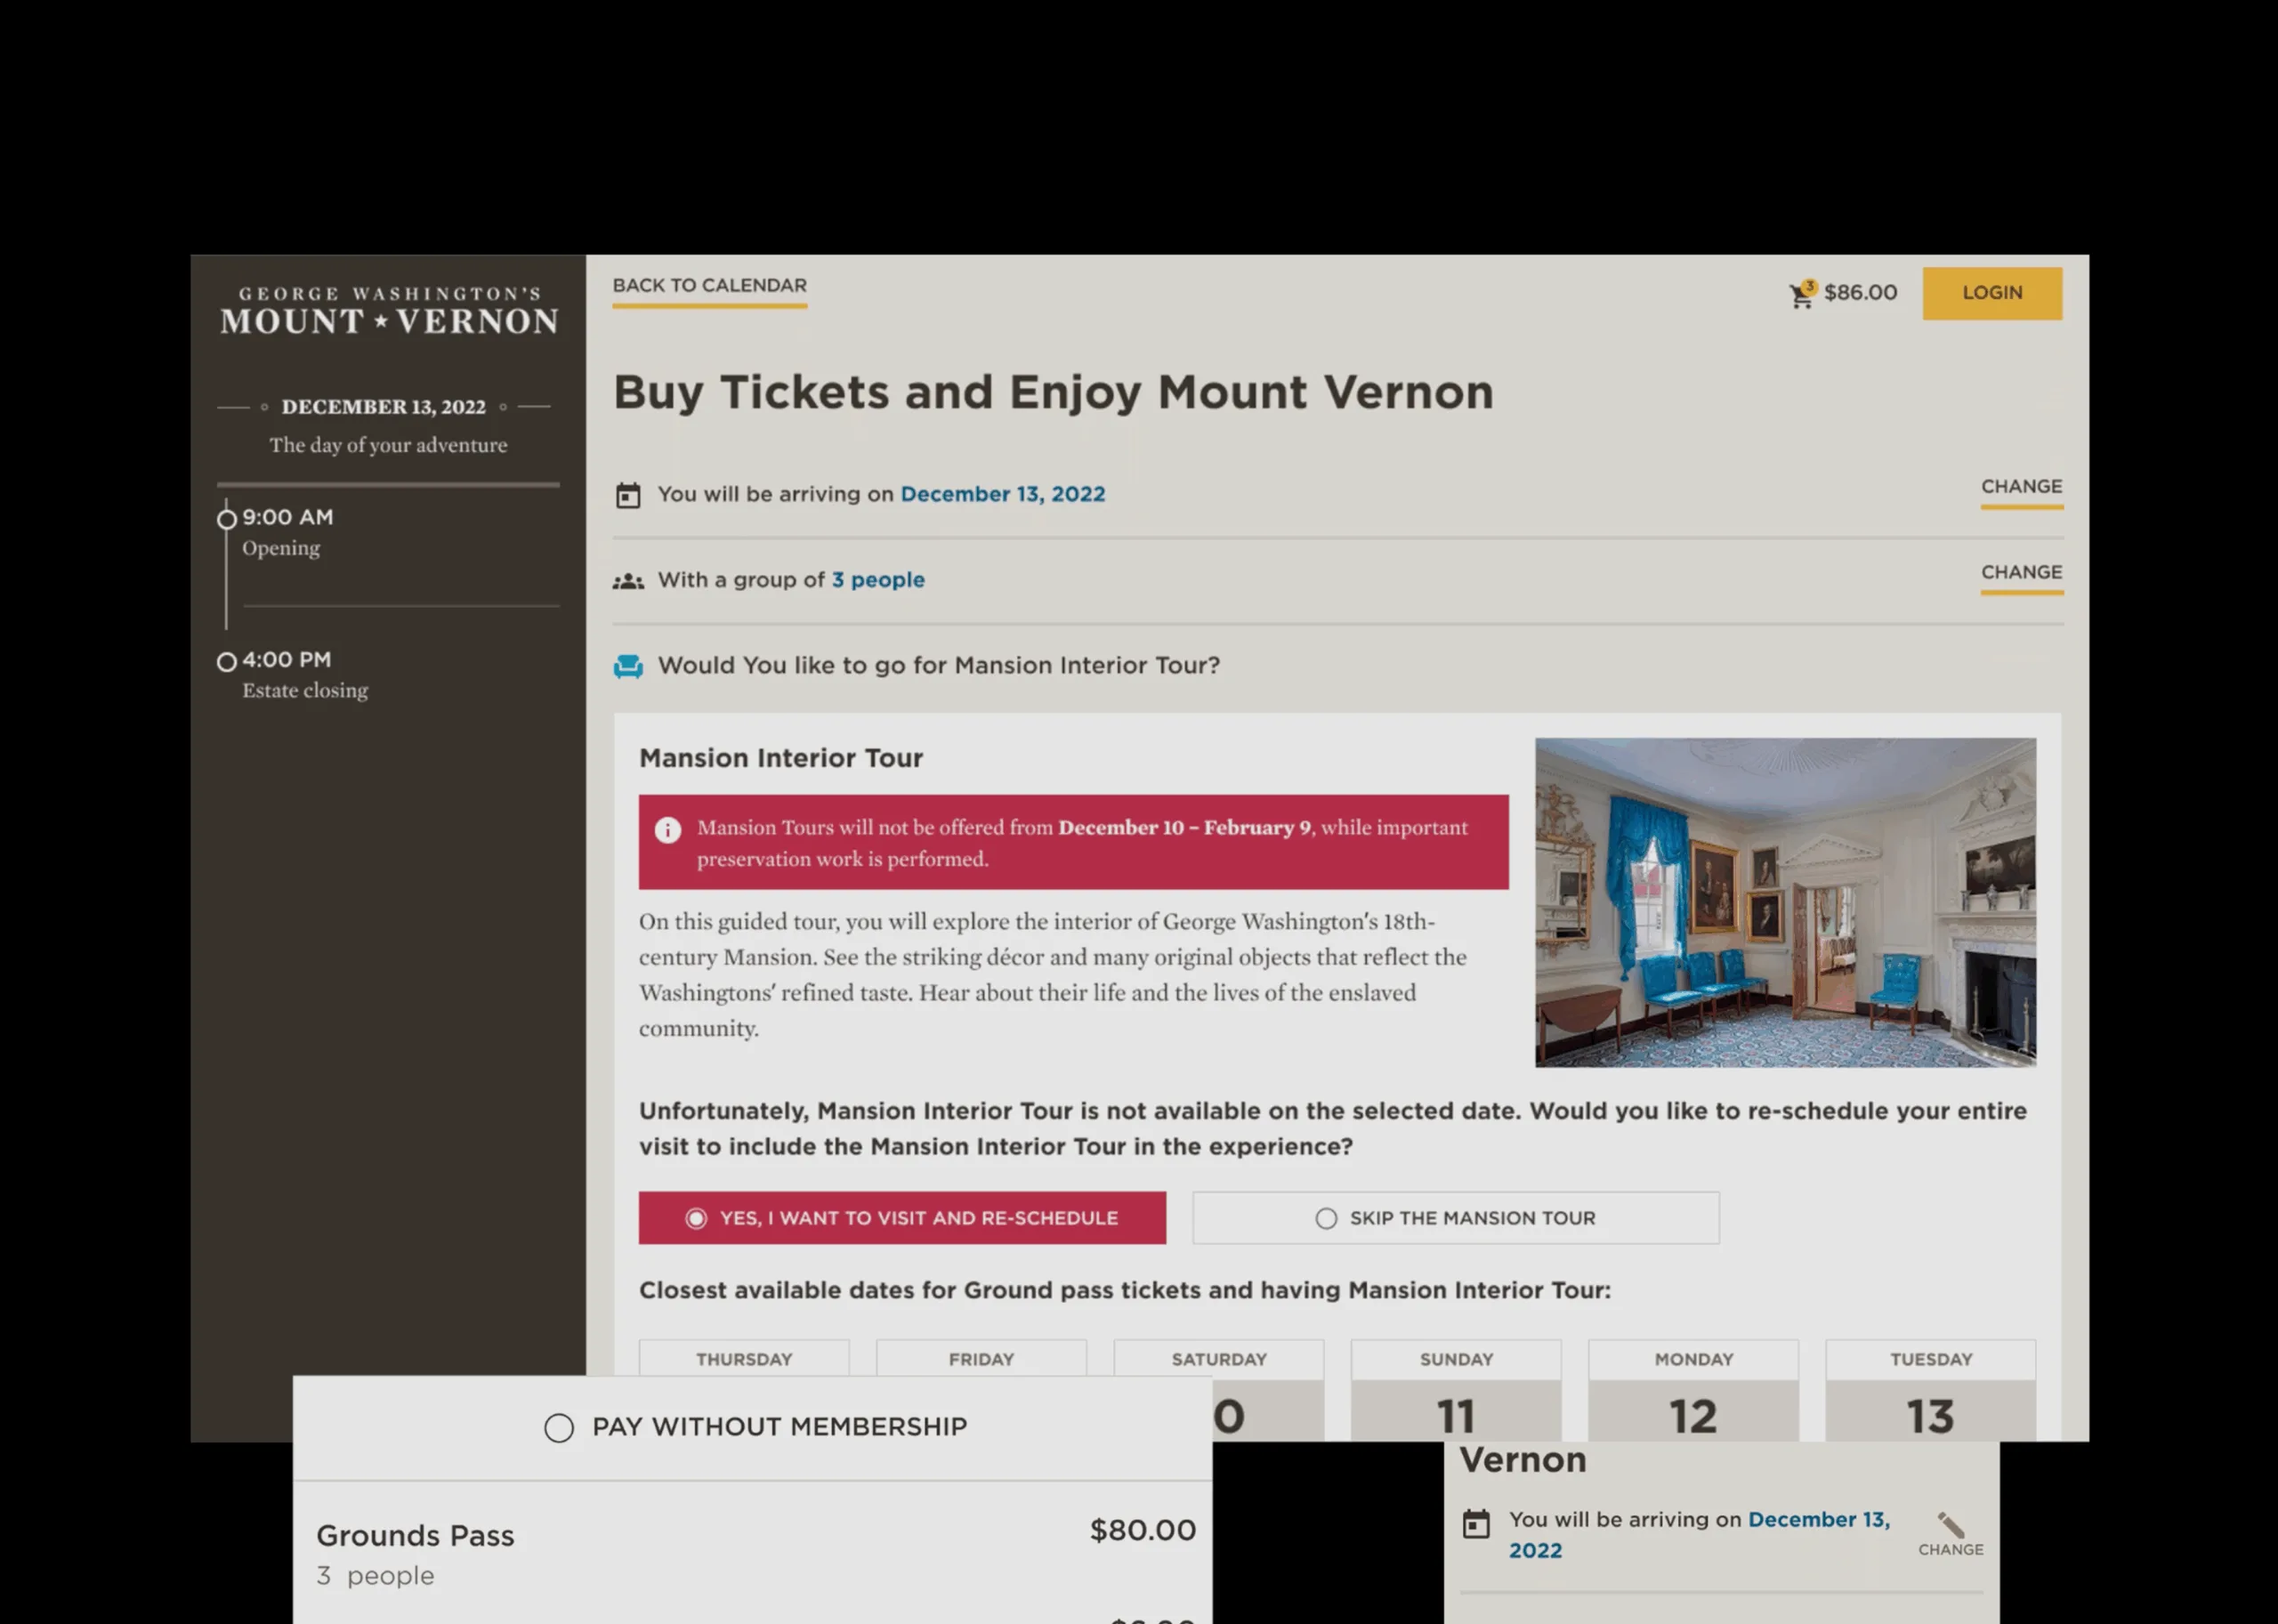Click the 9:00 AM Opening timeline marker

pos(227,520)
